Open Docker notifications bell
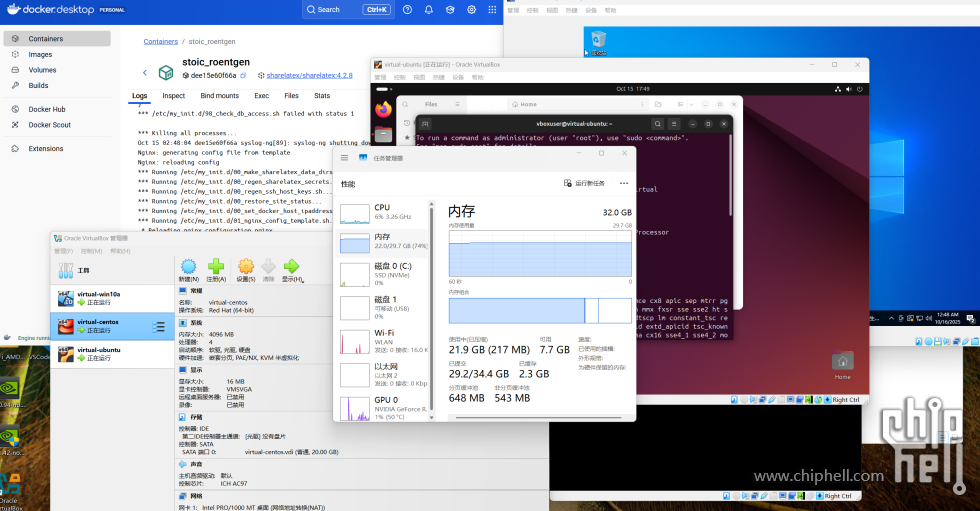This screenshot has height=511, width=980. [x=429, y=9]
